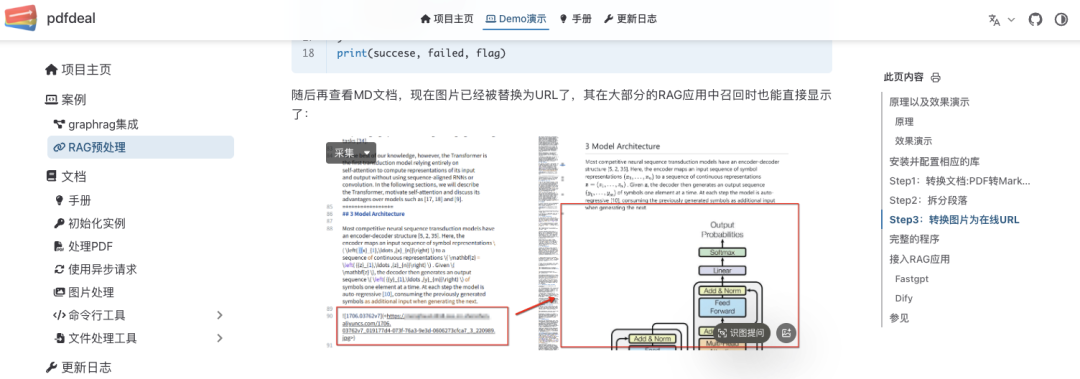Open the GitHub repository icon
This screenshot has width=1080, height=379.
[1035, 19]
